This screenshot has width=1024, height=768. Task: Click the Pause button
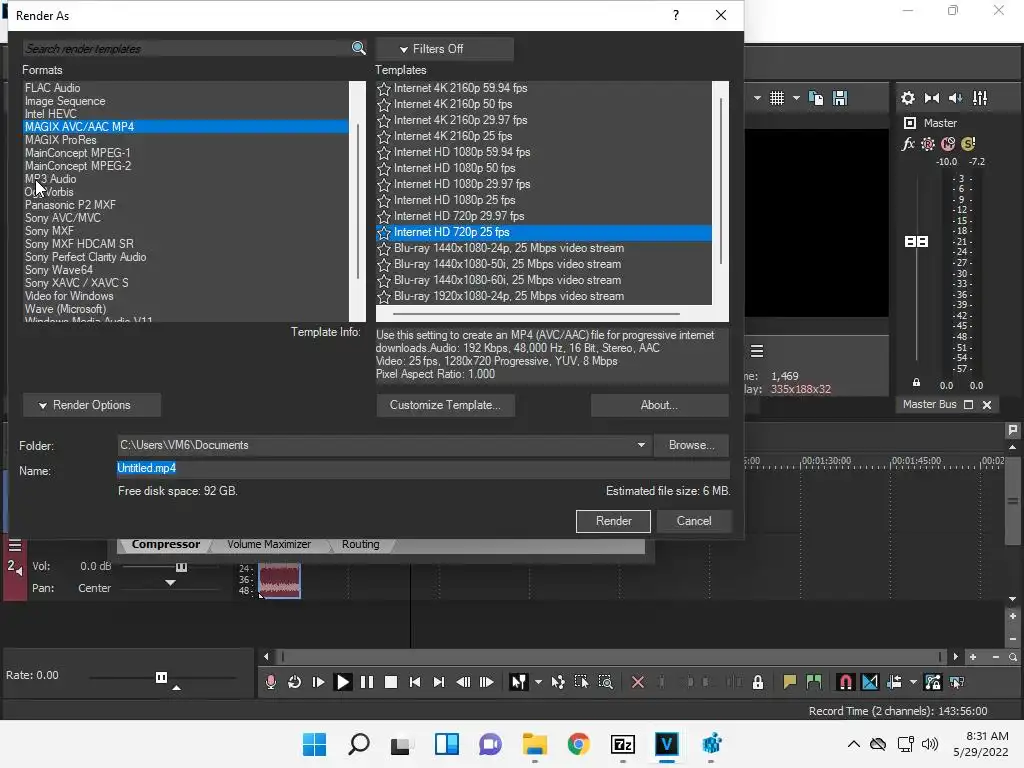click(x=367, y=682)
